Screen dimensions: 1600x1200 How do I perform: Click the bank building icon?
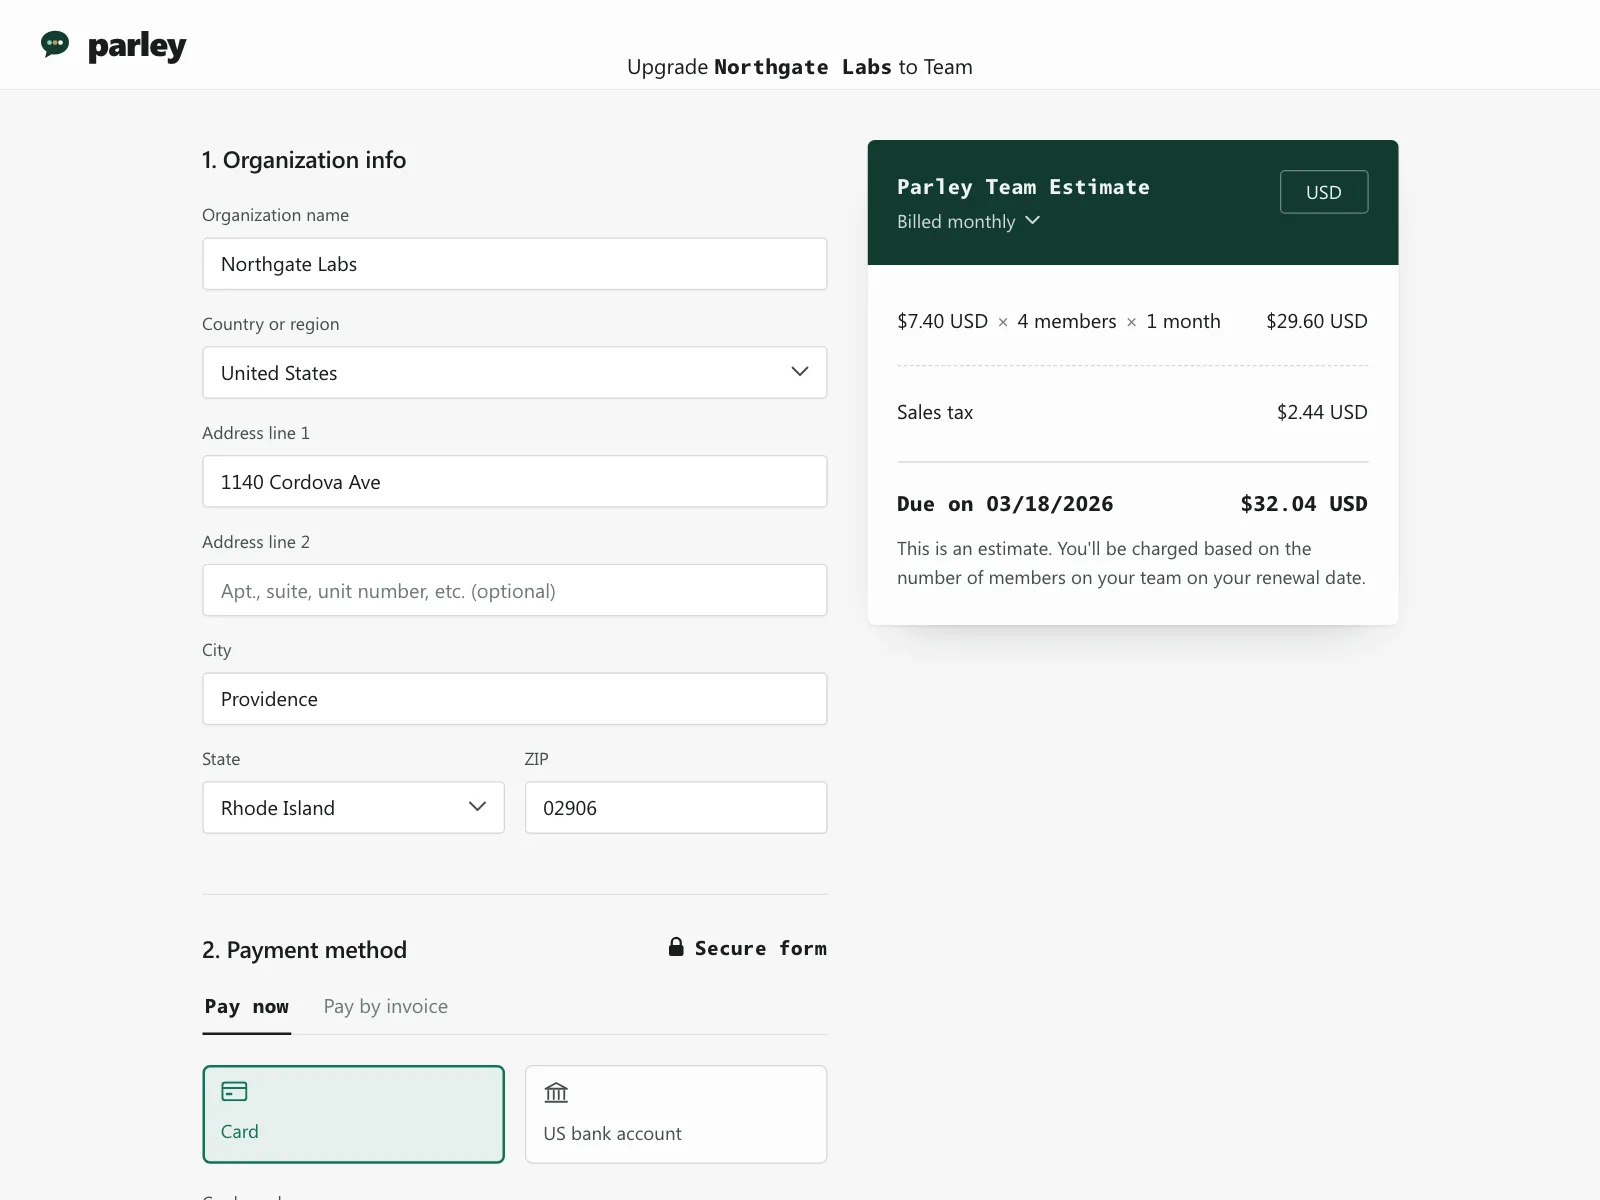[x=556, y=1092]
